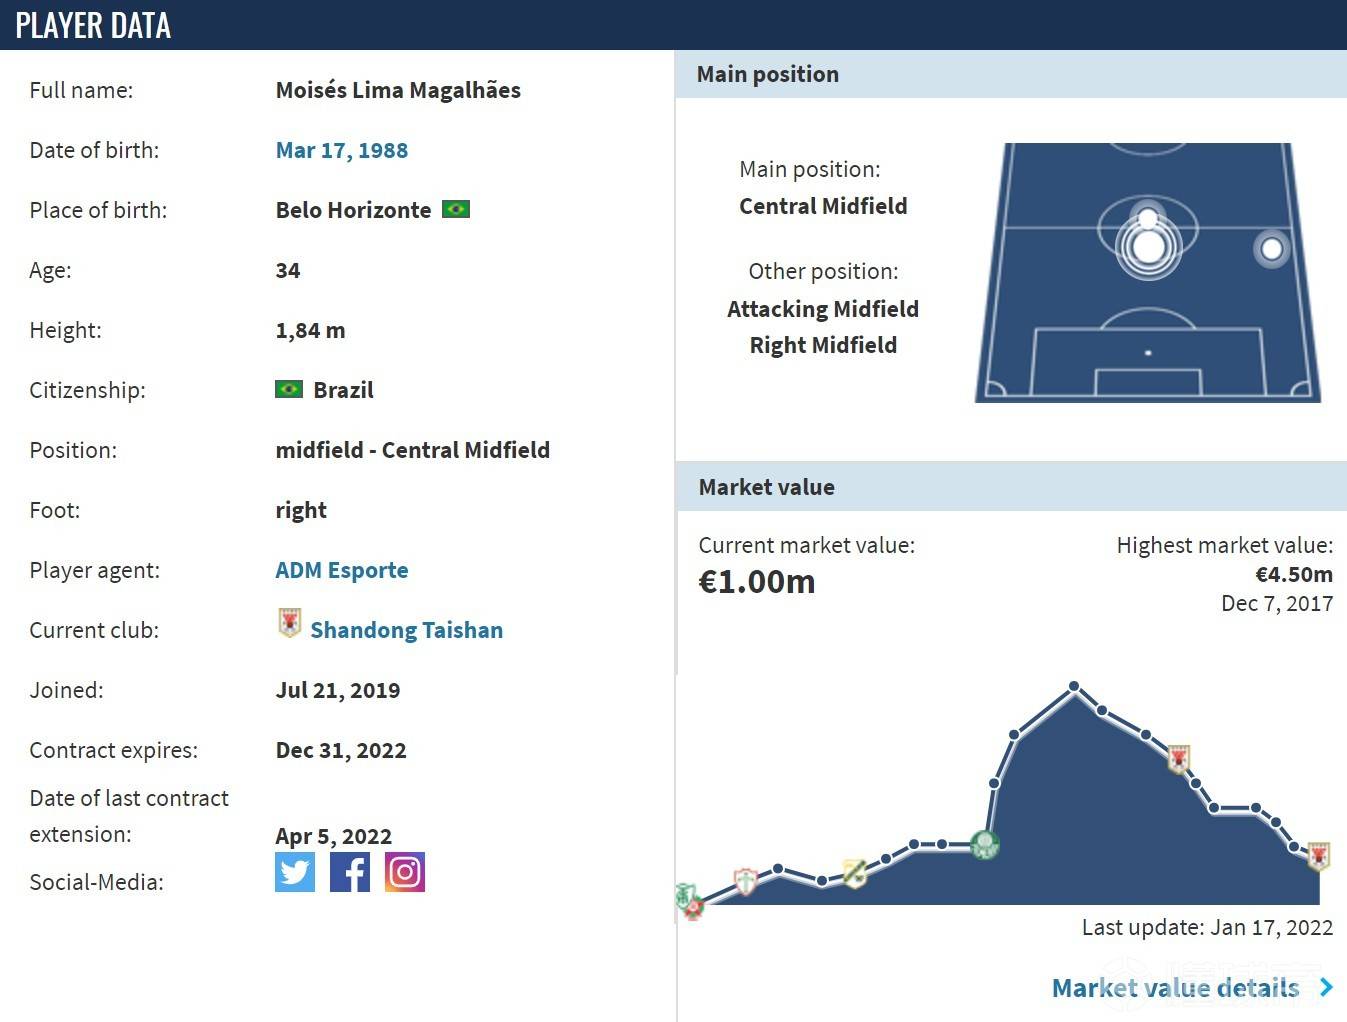
Task: Click the current market value €1.00m
Action: (x=757, y=582)
